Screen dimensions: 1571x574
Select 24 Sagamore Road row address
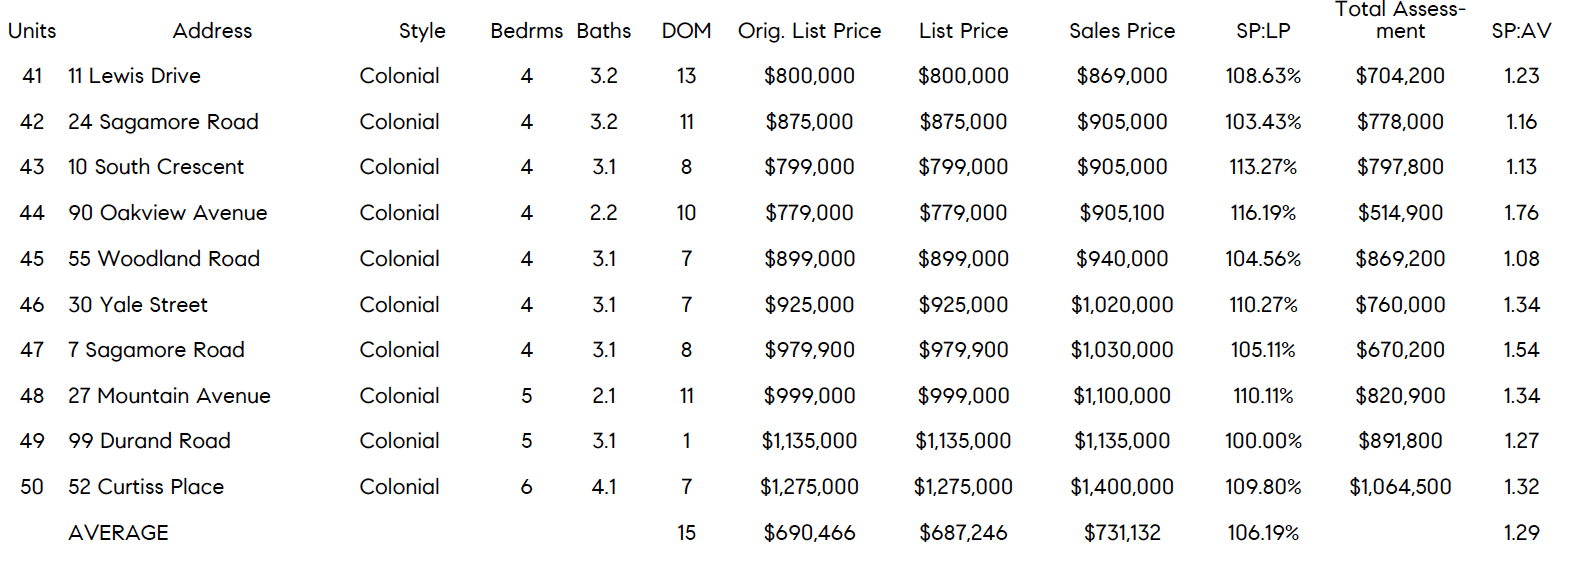[x=163, y=122]
